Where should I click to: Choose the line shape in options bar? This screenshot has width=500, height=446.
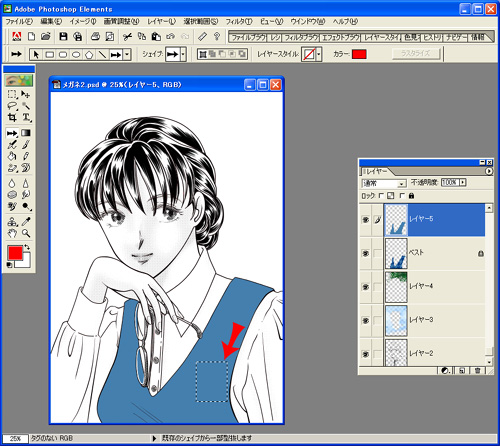(x=102, y=54)
